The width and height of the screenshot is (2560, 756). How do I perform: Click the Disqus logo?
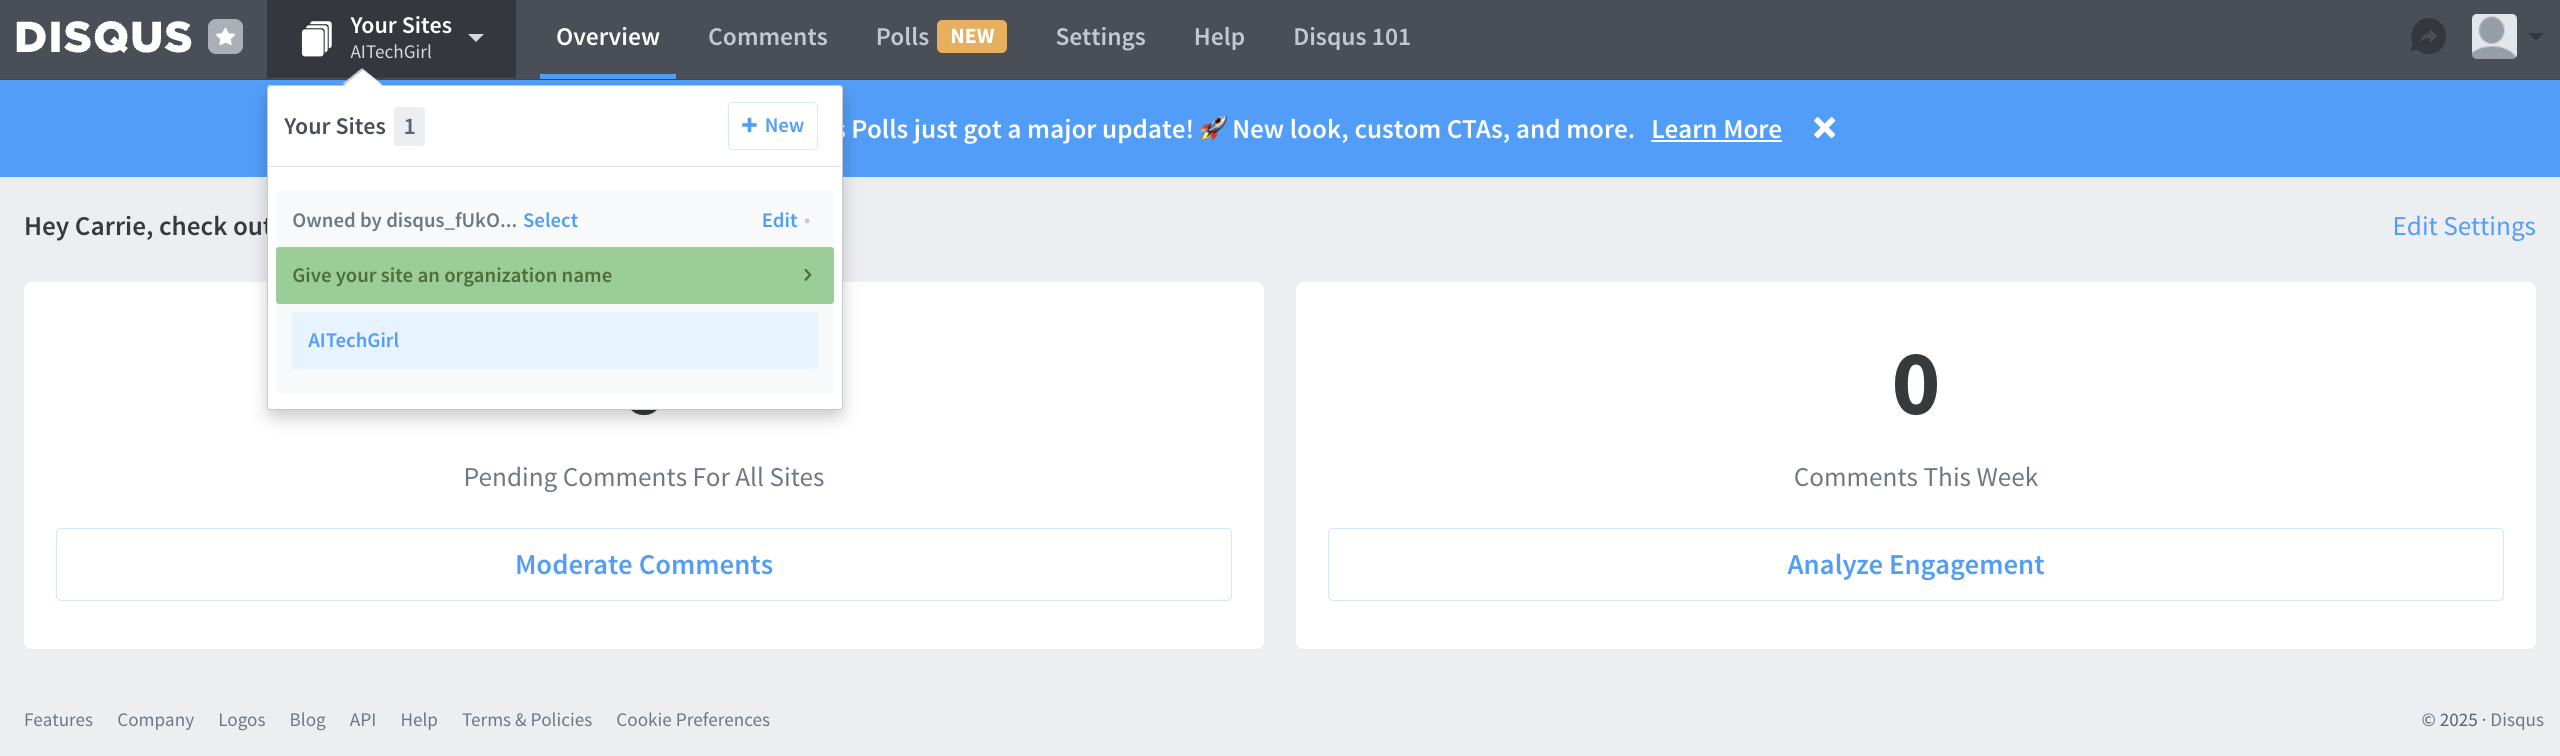click(103, 37)
